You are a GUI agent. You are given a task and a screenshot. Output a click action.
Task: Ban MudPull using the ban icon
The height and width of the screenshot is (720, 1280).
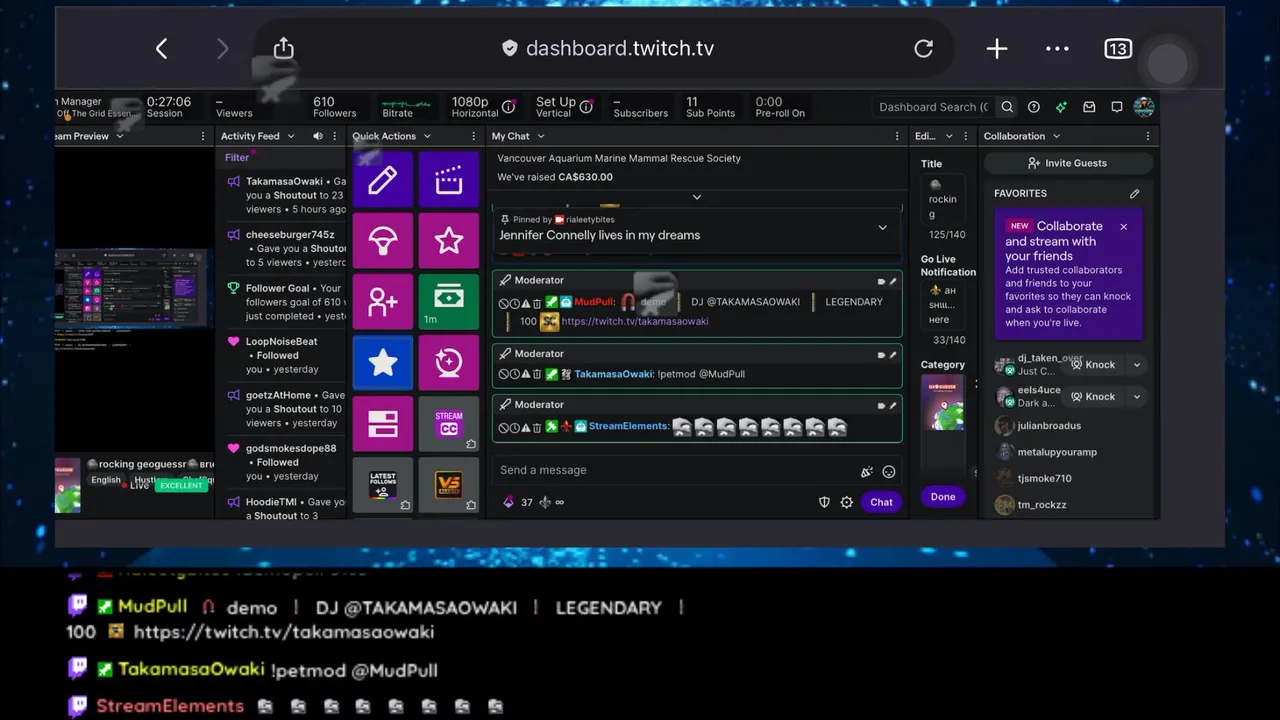tap(504, 303)
